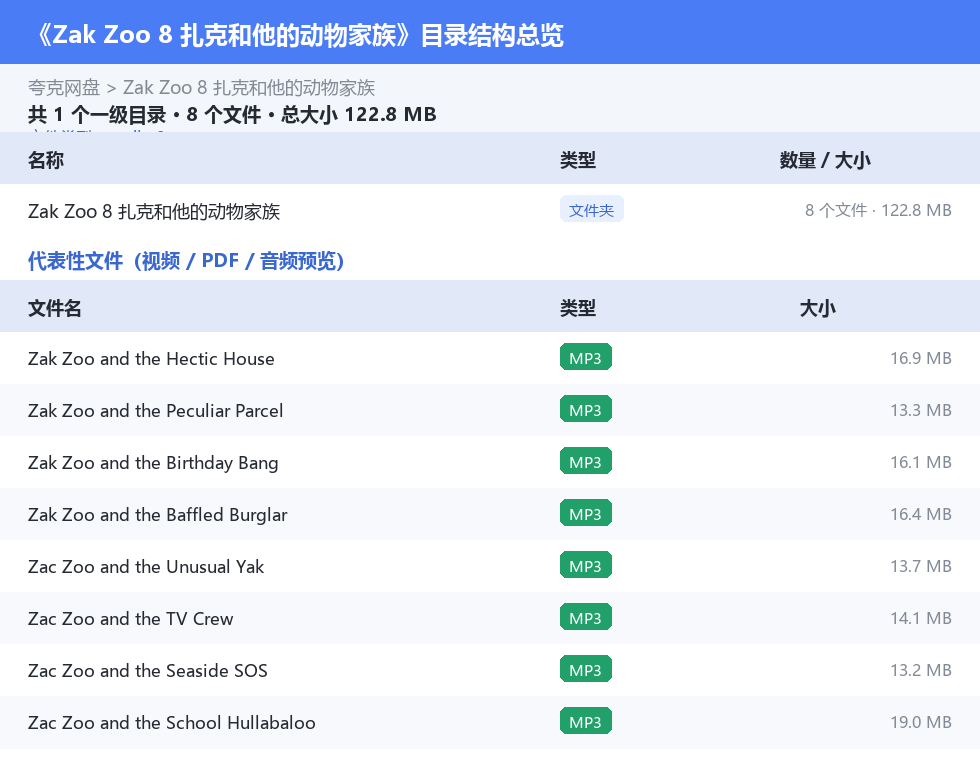
Task: Click MP3 badge for Peculiar Parcel
Action: [x=586, y=409]
